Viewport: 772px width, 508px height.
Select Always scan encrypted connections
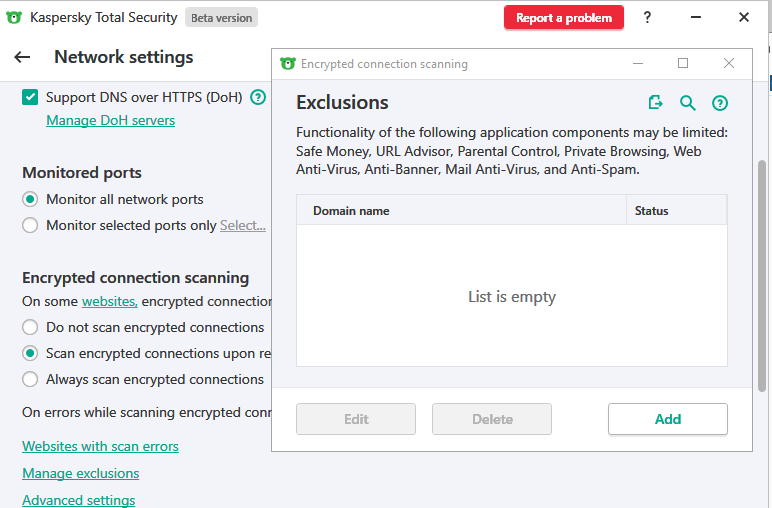coord(30,379)
